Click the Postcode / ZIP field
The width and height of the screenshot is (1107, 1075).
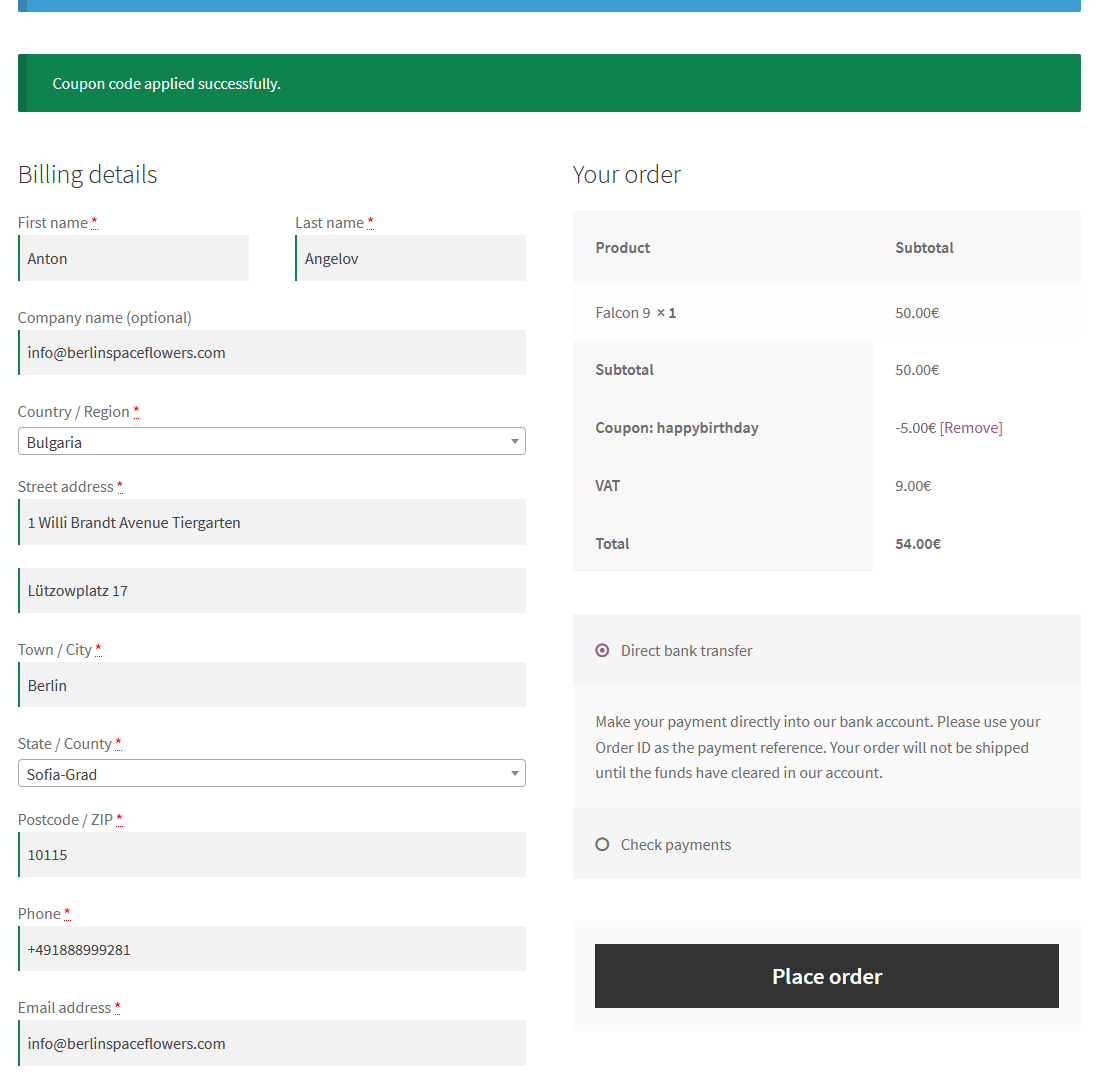pyautogui.click(x=271, y=854)
